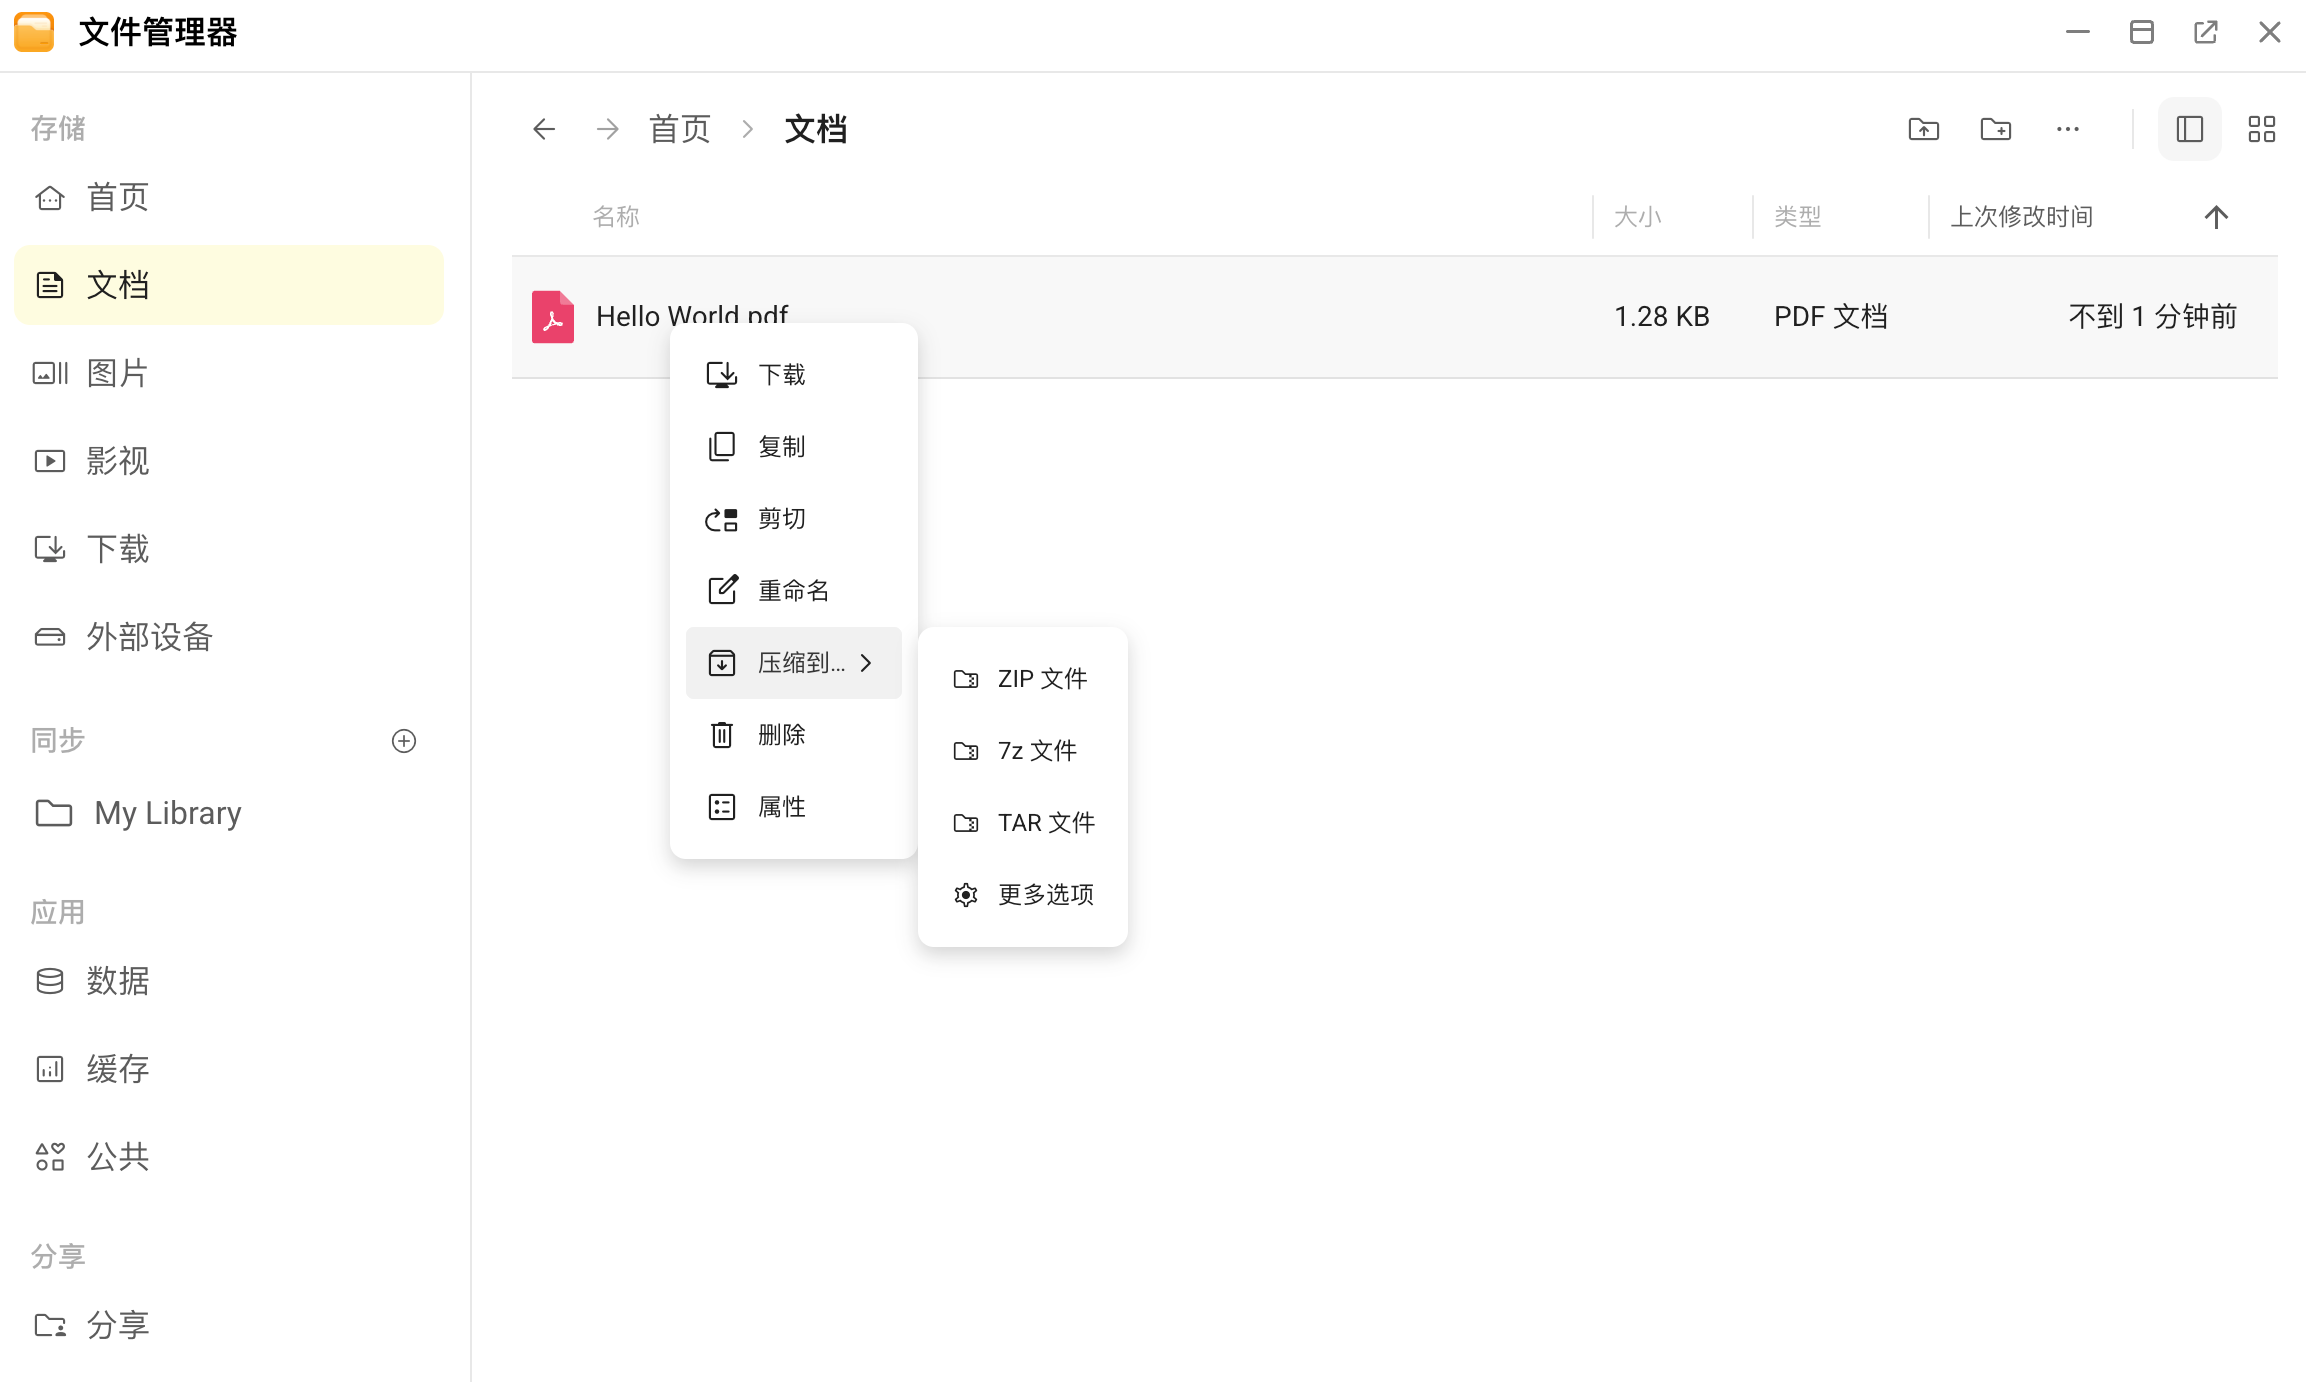Choose 属性 from the context menu
Viewport: 2306px width, 1382px height.
click(x=794, y=807)
